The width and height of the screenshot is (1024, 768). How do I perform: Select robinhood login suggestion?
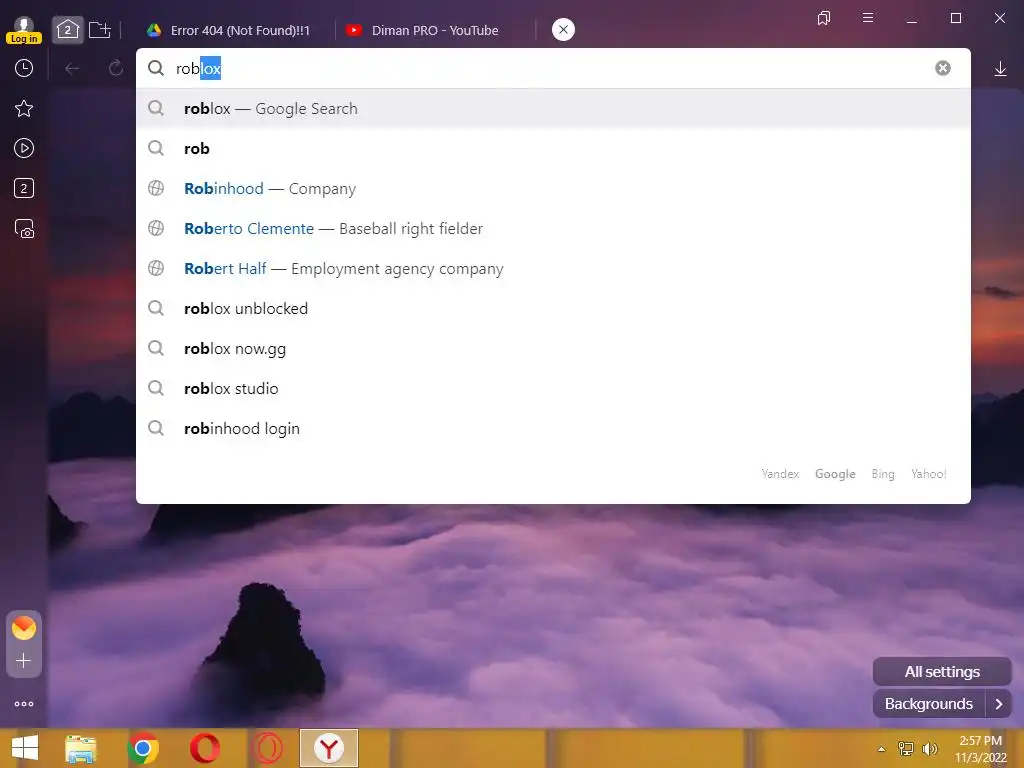tap(553, 428)
